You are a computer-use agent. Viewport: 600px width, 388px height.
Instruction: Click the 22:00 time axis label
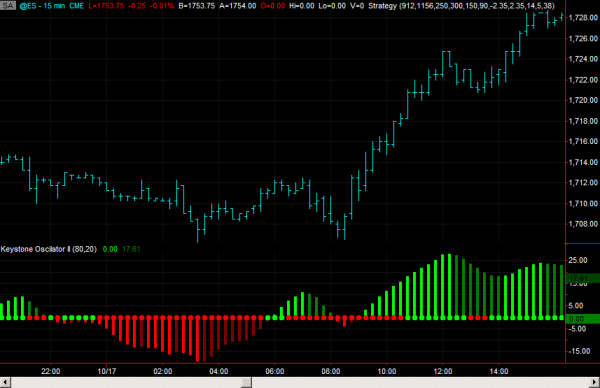[x=51, y=371]
